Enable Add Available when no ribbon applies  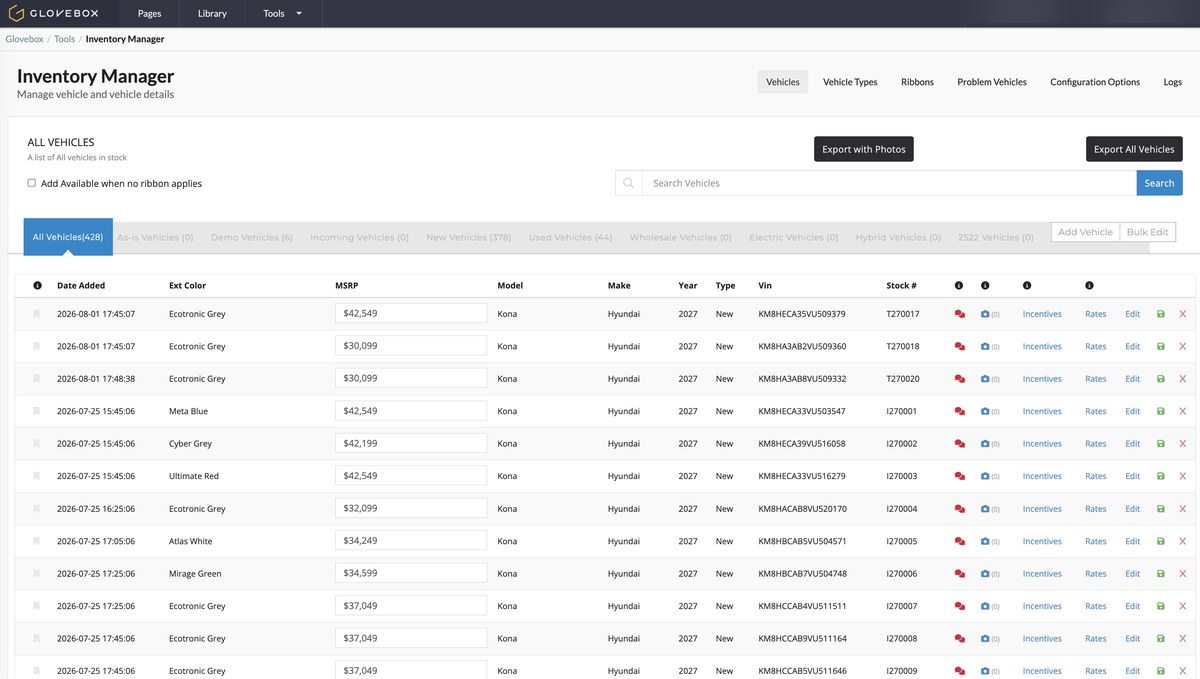point(32,183)
